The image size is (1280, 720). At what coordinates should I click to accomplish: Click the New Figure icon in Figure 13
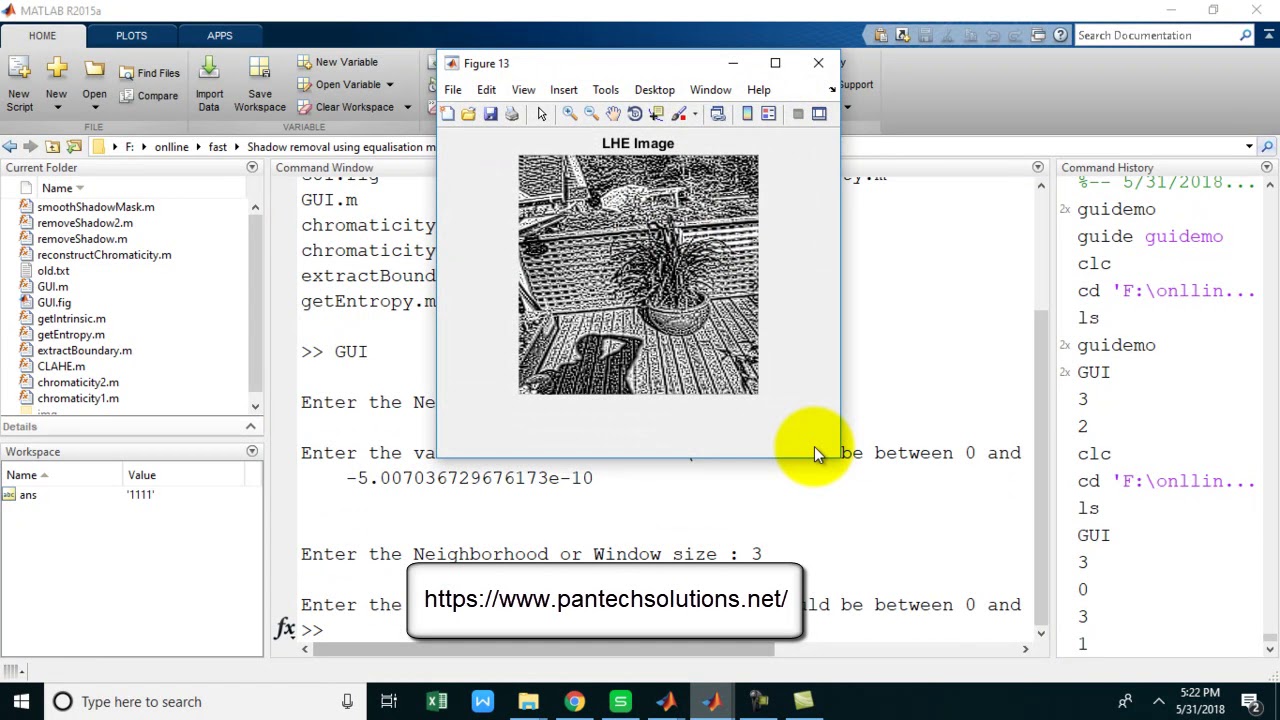447,114
